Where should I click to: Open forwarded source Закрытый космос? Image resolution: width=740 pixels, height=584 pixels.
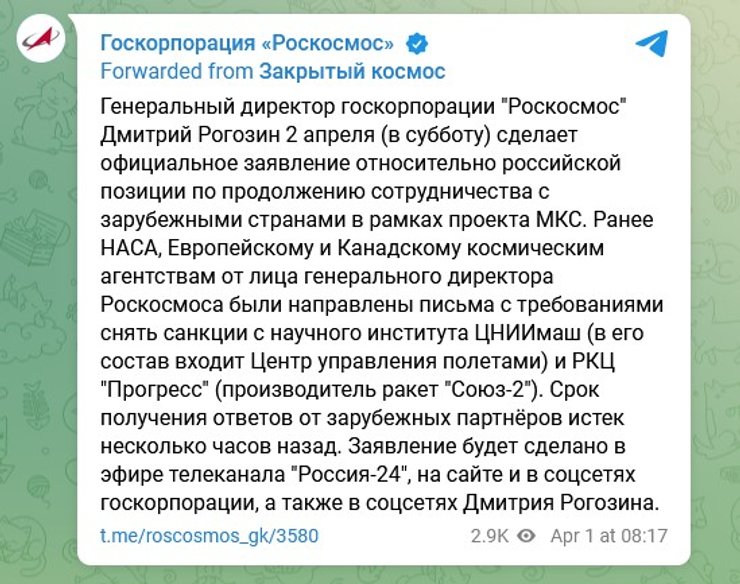coord(351,72)
